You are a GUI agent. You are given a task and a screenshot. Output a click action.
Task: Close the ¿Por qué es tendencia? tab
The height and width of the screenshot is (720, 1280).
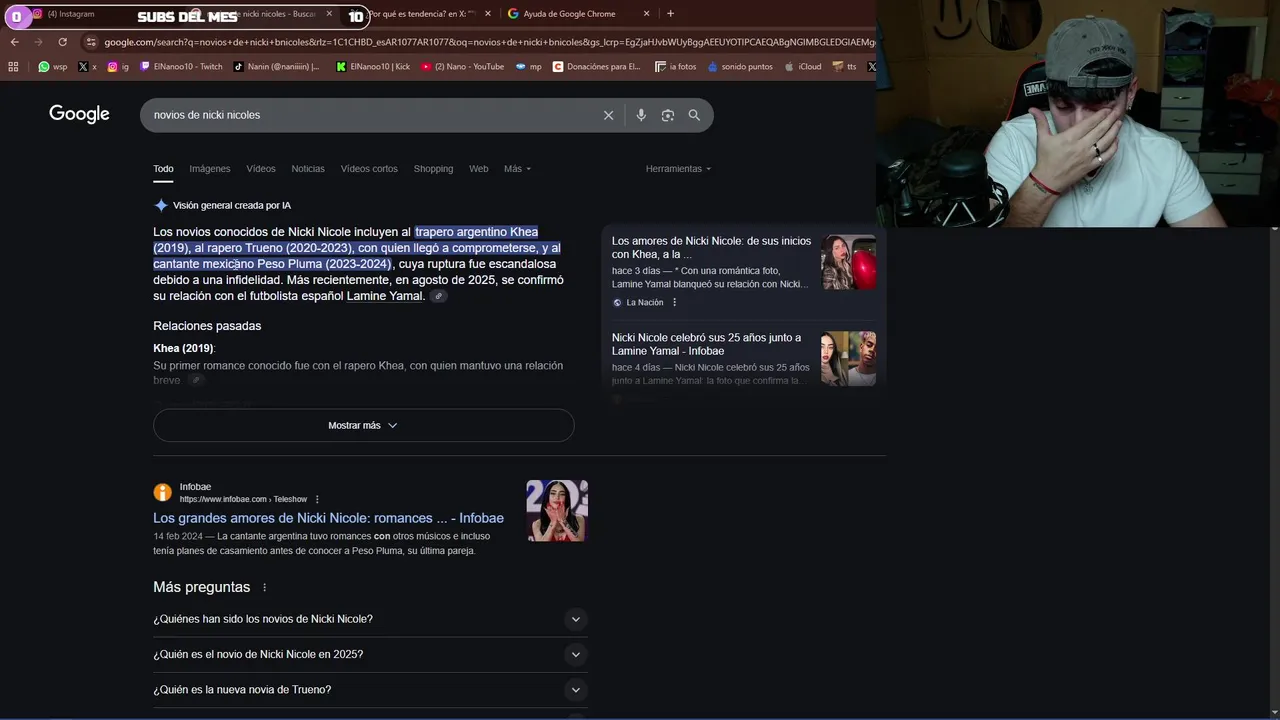(488, 14)
